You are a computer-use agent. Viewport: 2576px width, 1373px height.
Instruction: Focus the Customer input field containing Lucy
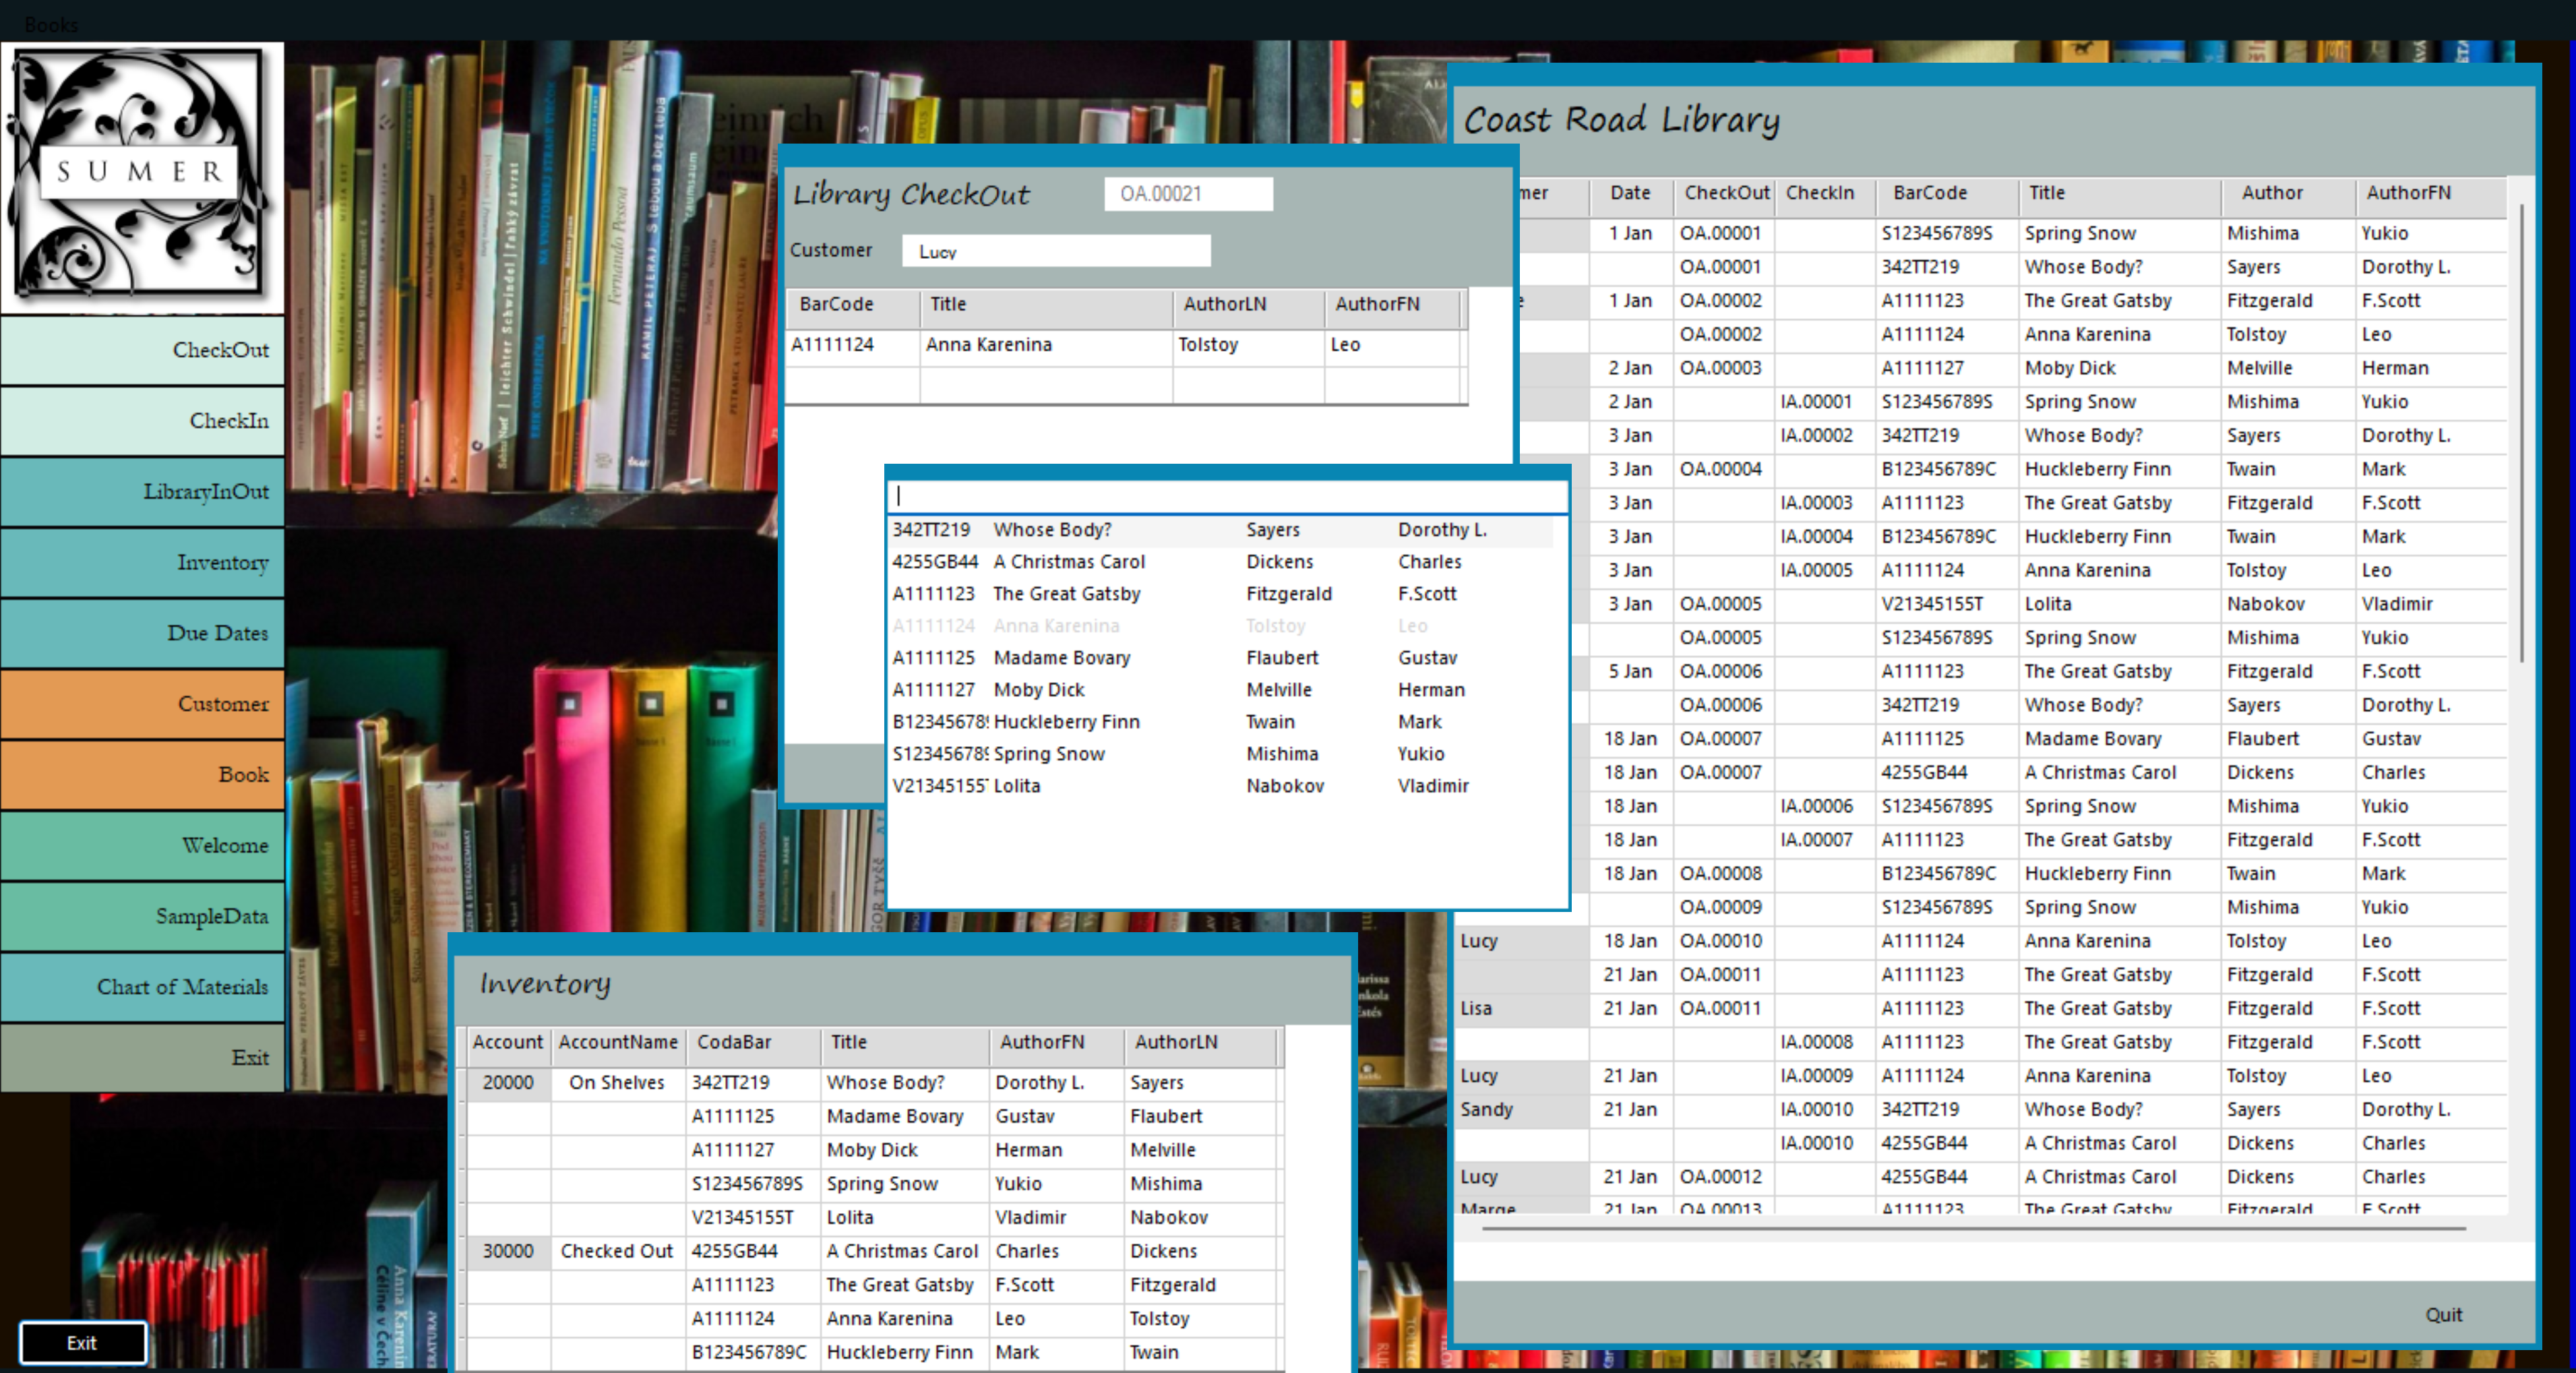click(x=1055, y=252)
